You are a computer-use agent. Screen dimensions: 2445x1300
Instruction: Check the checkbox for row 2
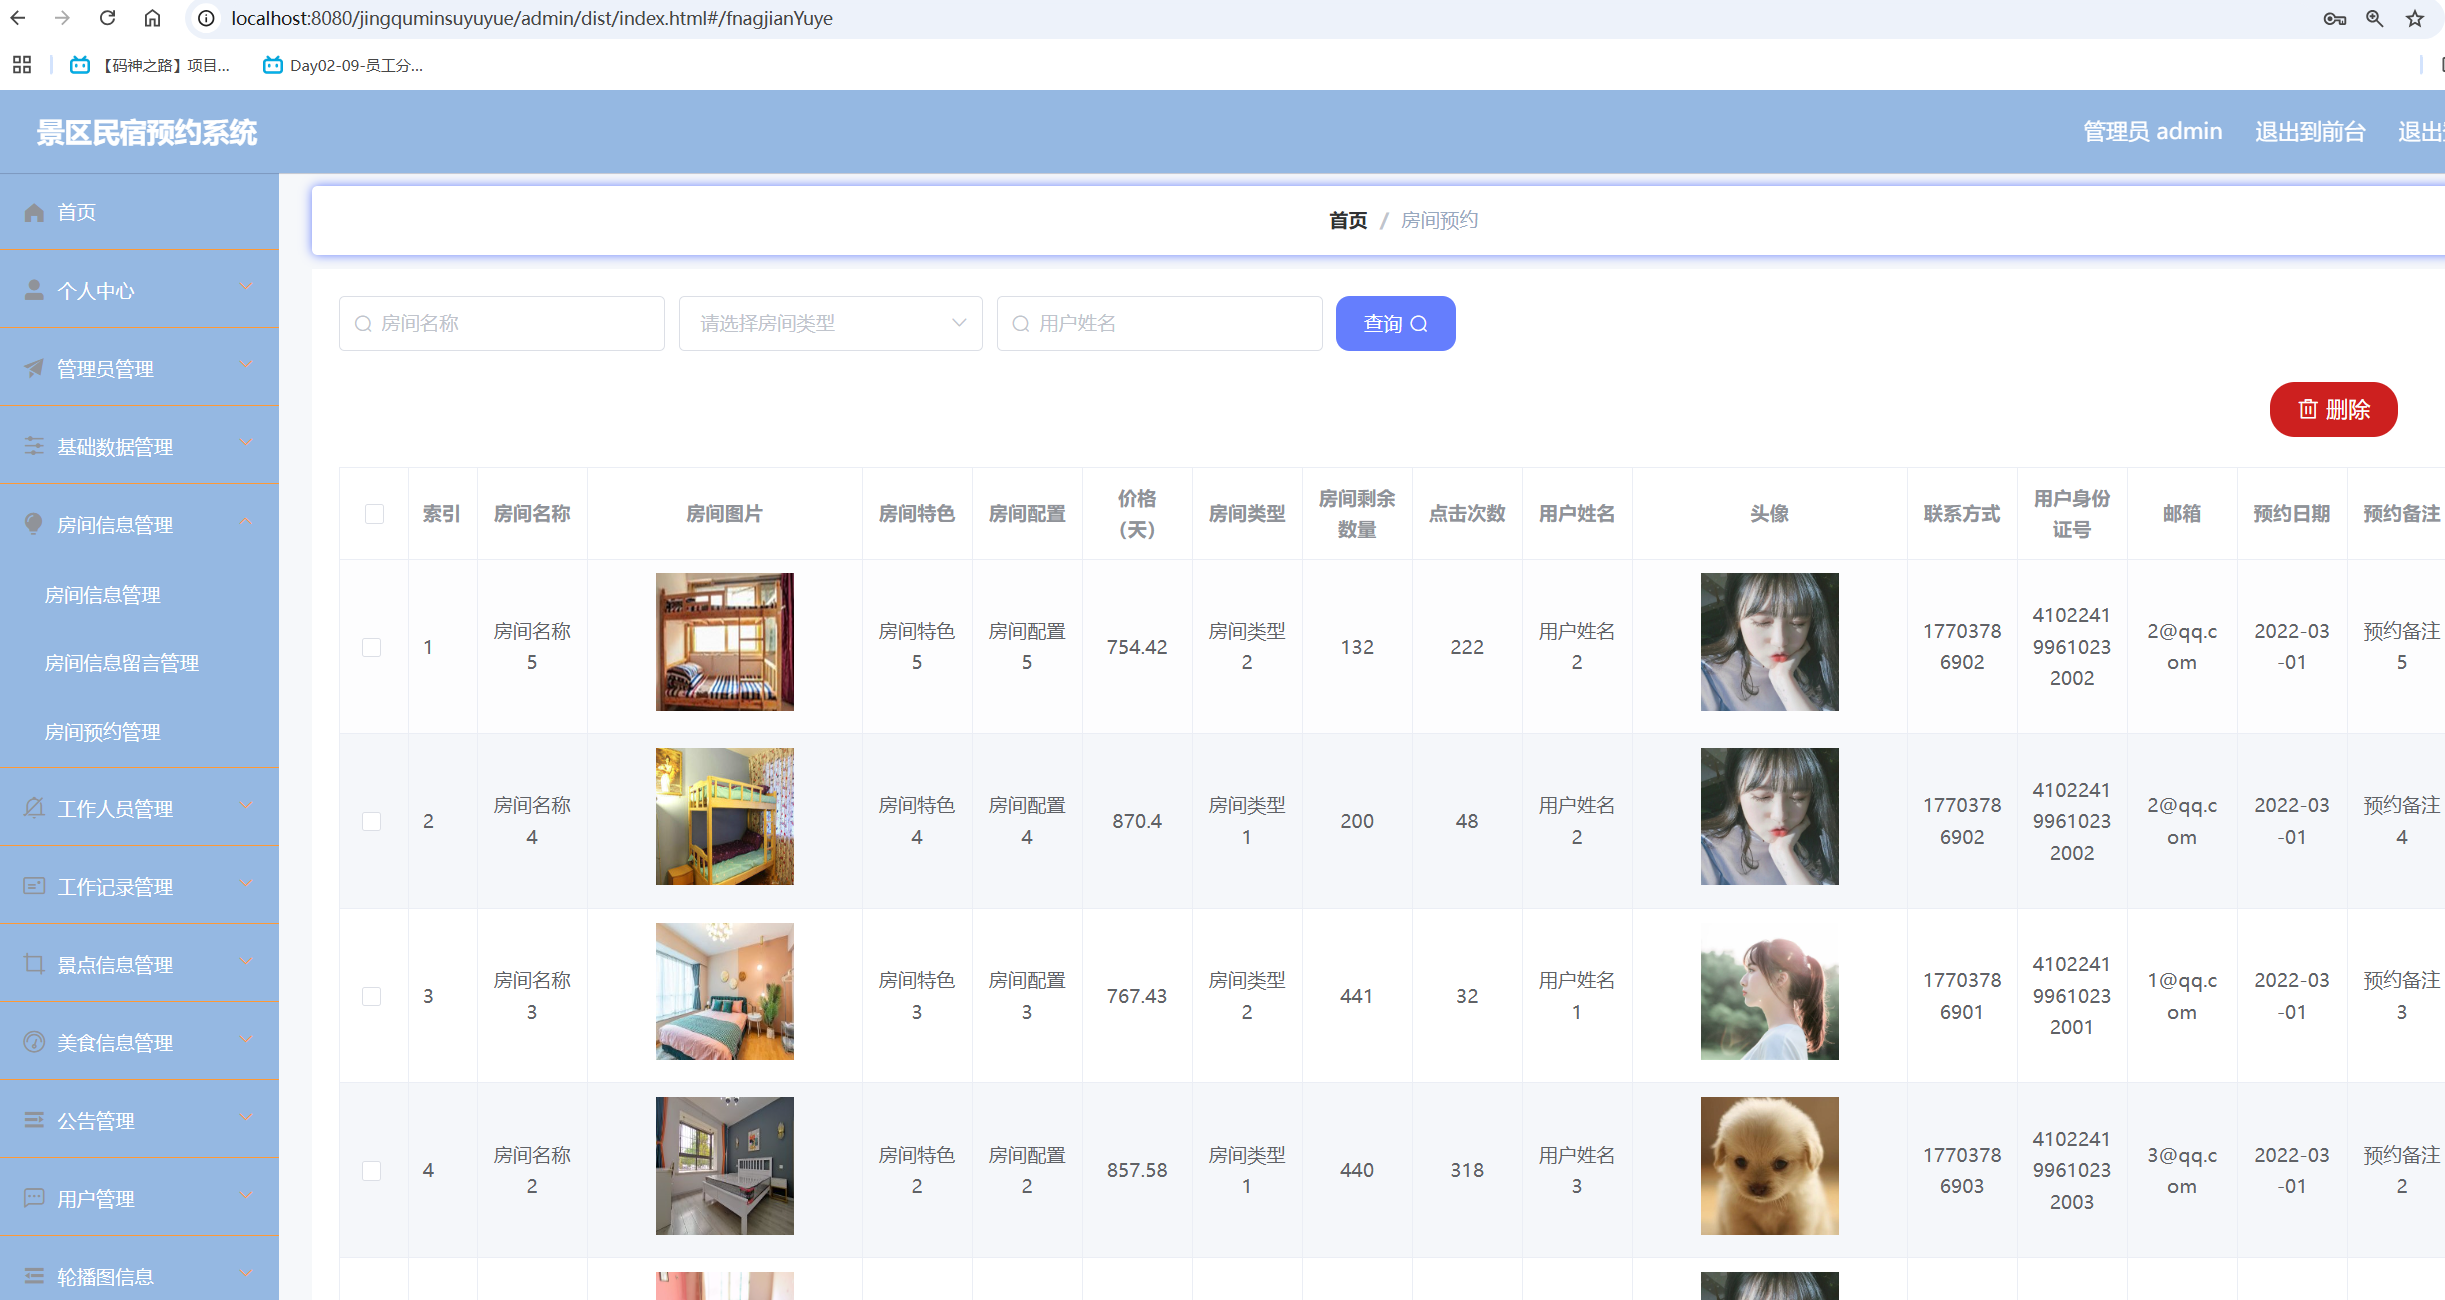point(371,821)
